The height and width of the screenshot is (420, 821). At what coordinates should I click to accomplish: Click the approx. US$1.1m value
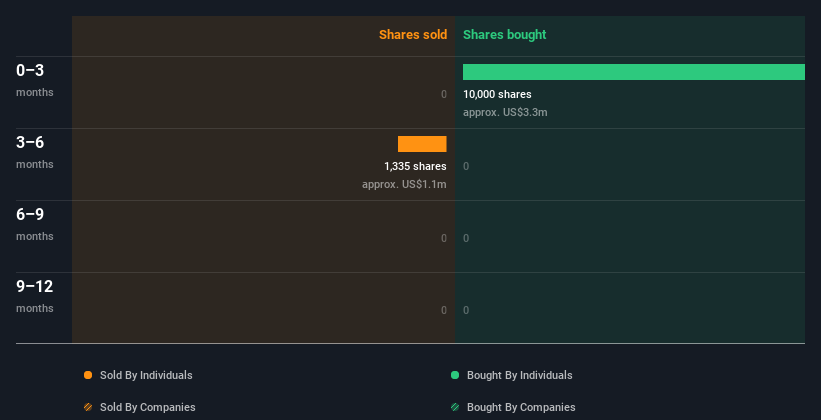404,185
